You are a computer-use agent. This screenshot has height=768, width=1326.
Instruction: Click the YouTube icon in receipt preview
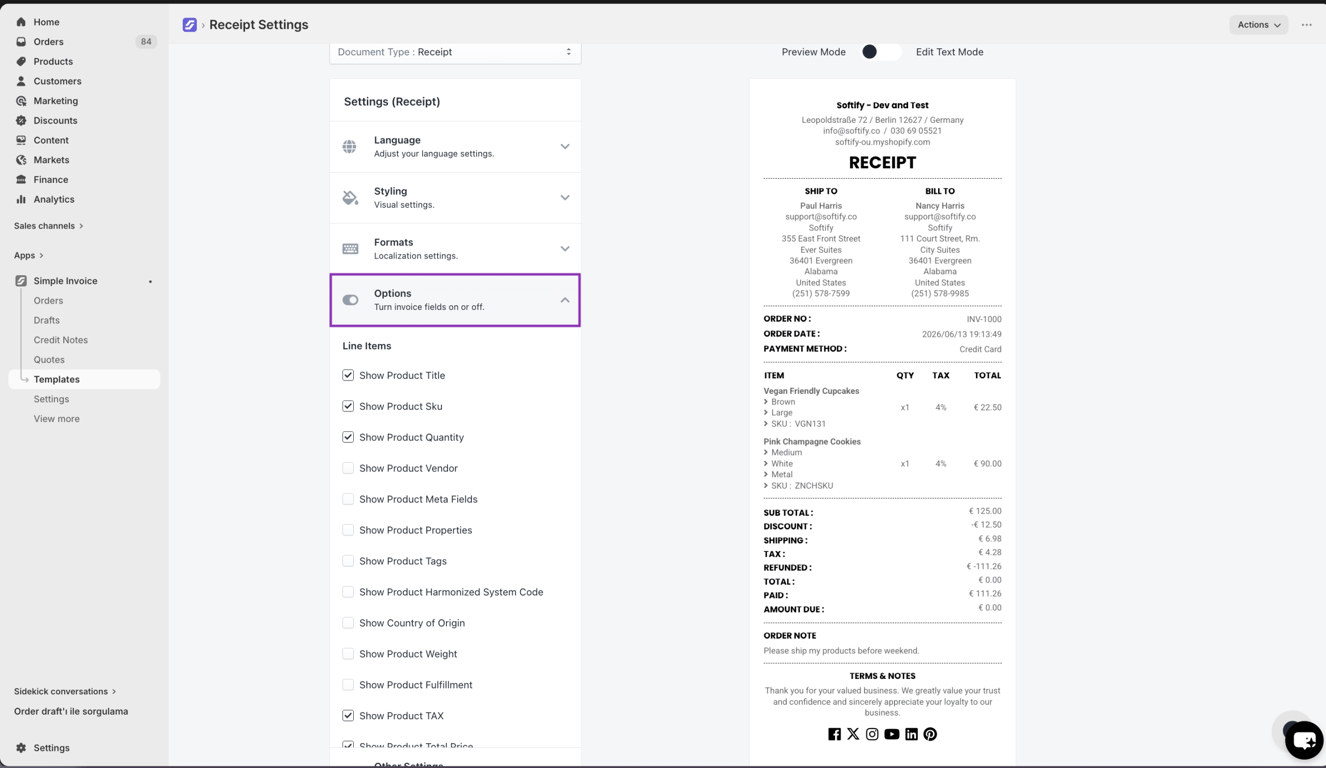(x=891, y=734)
